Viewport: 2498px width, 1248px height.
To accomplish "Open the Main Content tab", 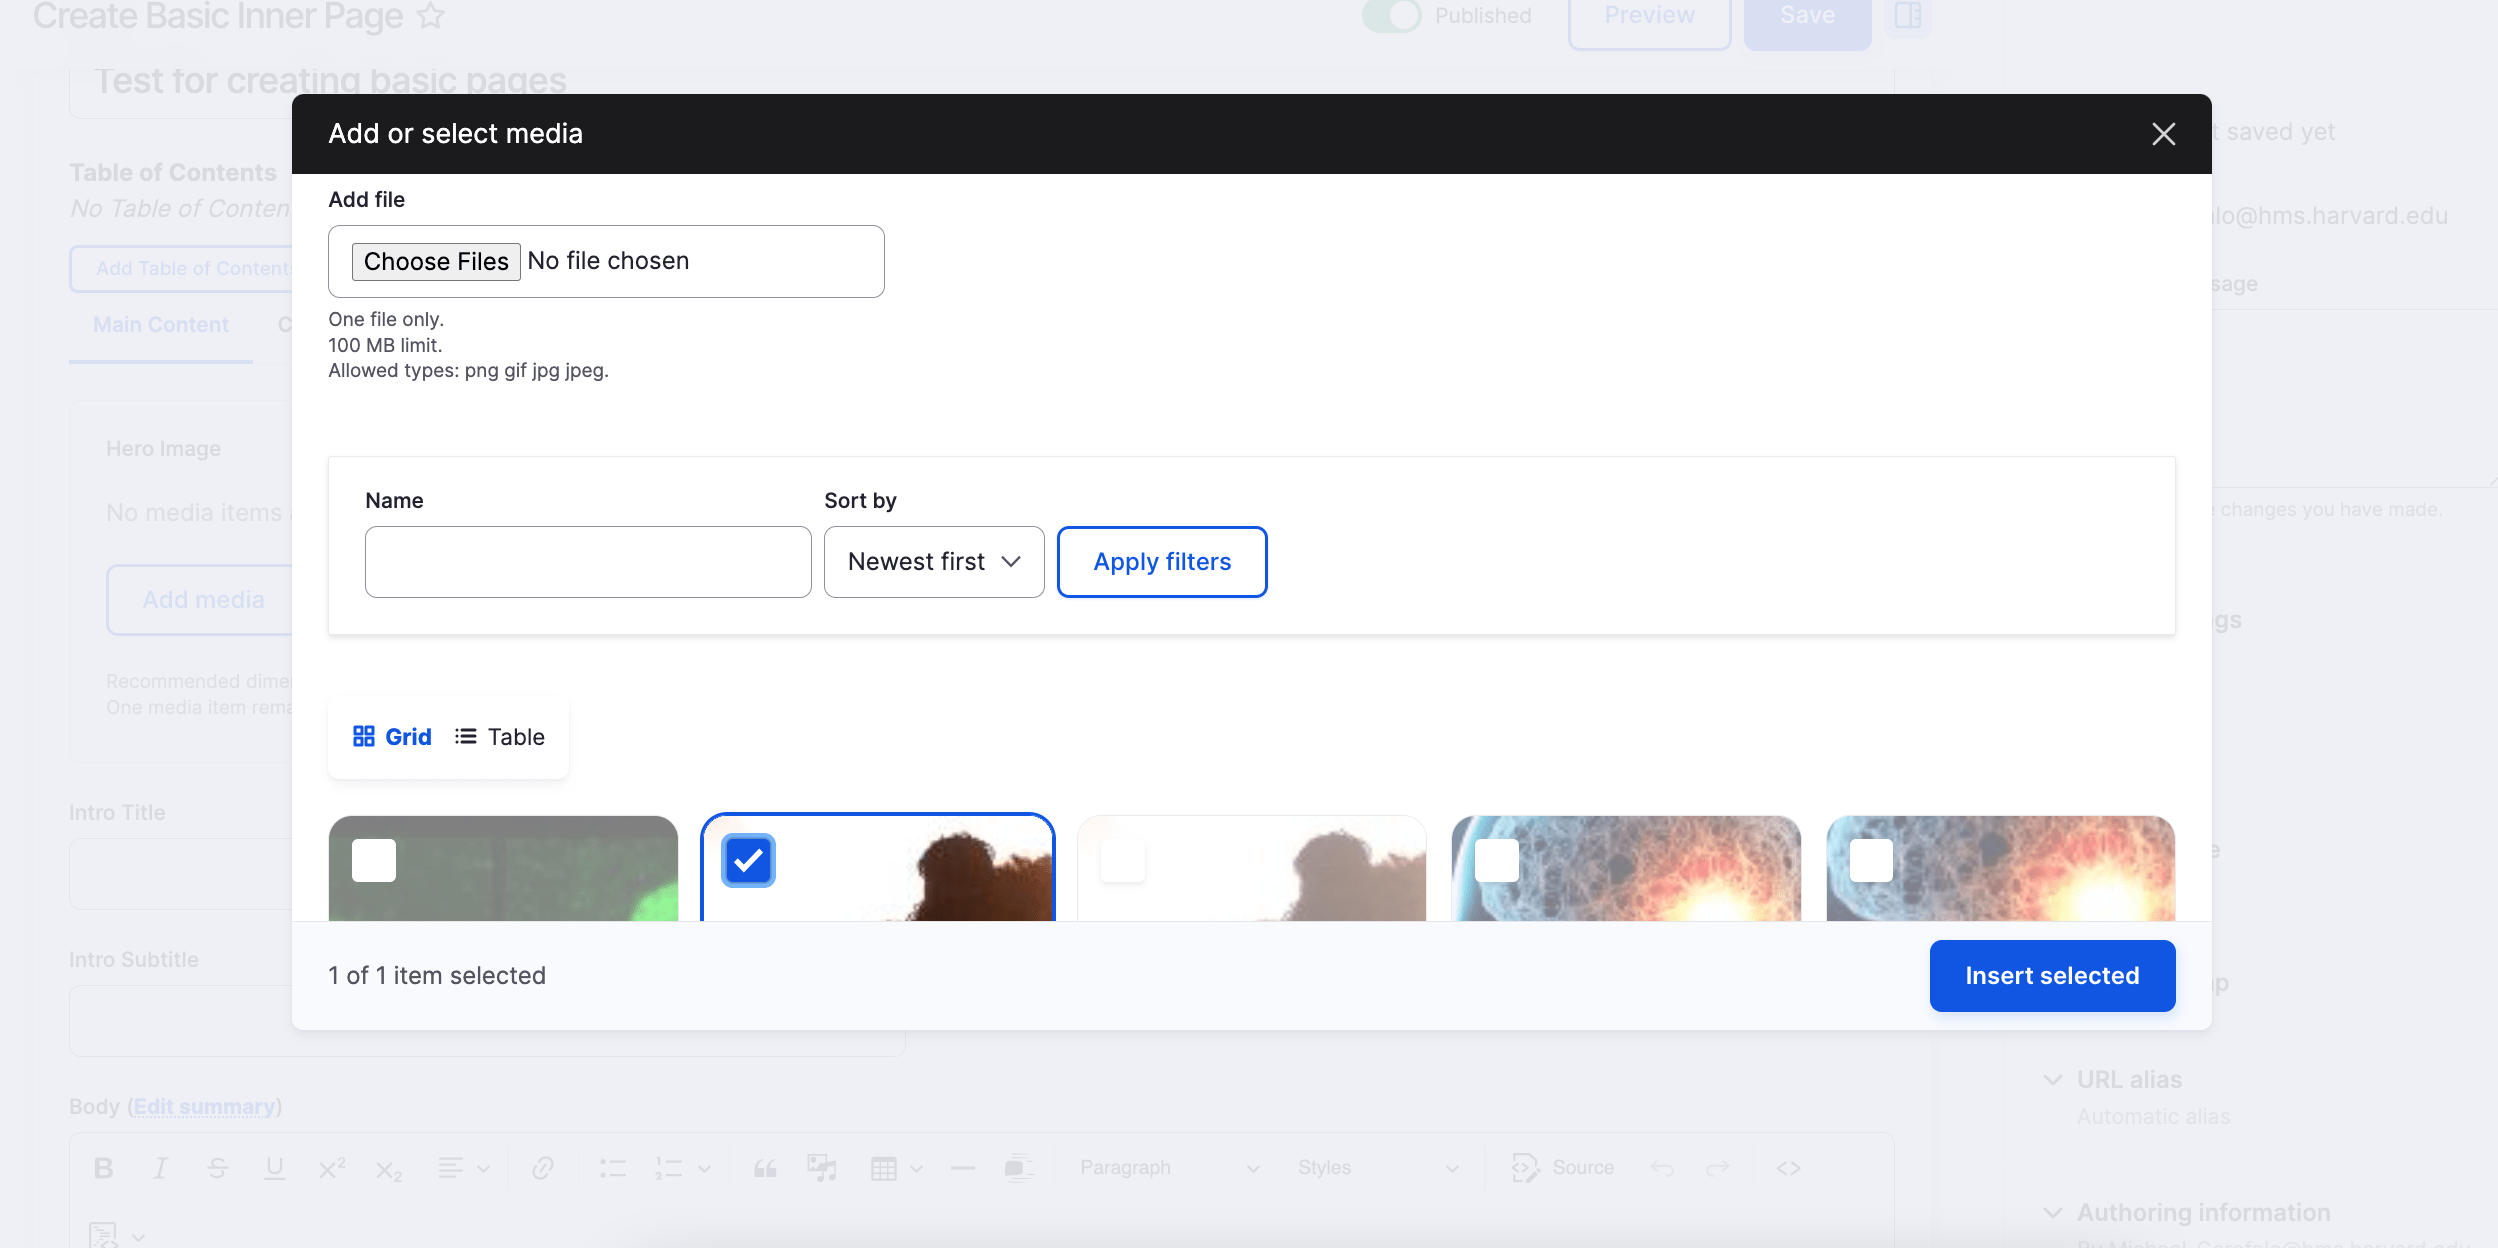I will pyautogui.click(x=161, y=325).
